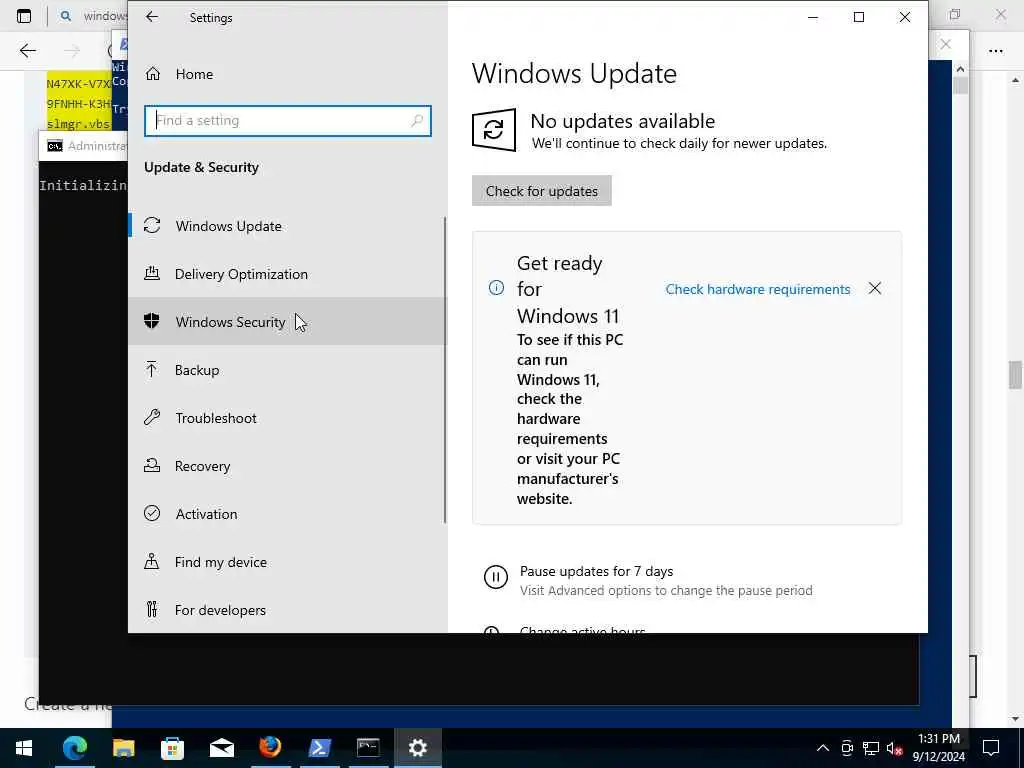Click the Delivery Optimization icon
This screenshot has height=768, width=1024.
coord(152,273)
